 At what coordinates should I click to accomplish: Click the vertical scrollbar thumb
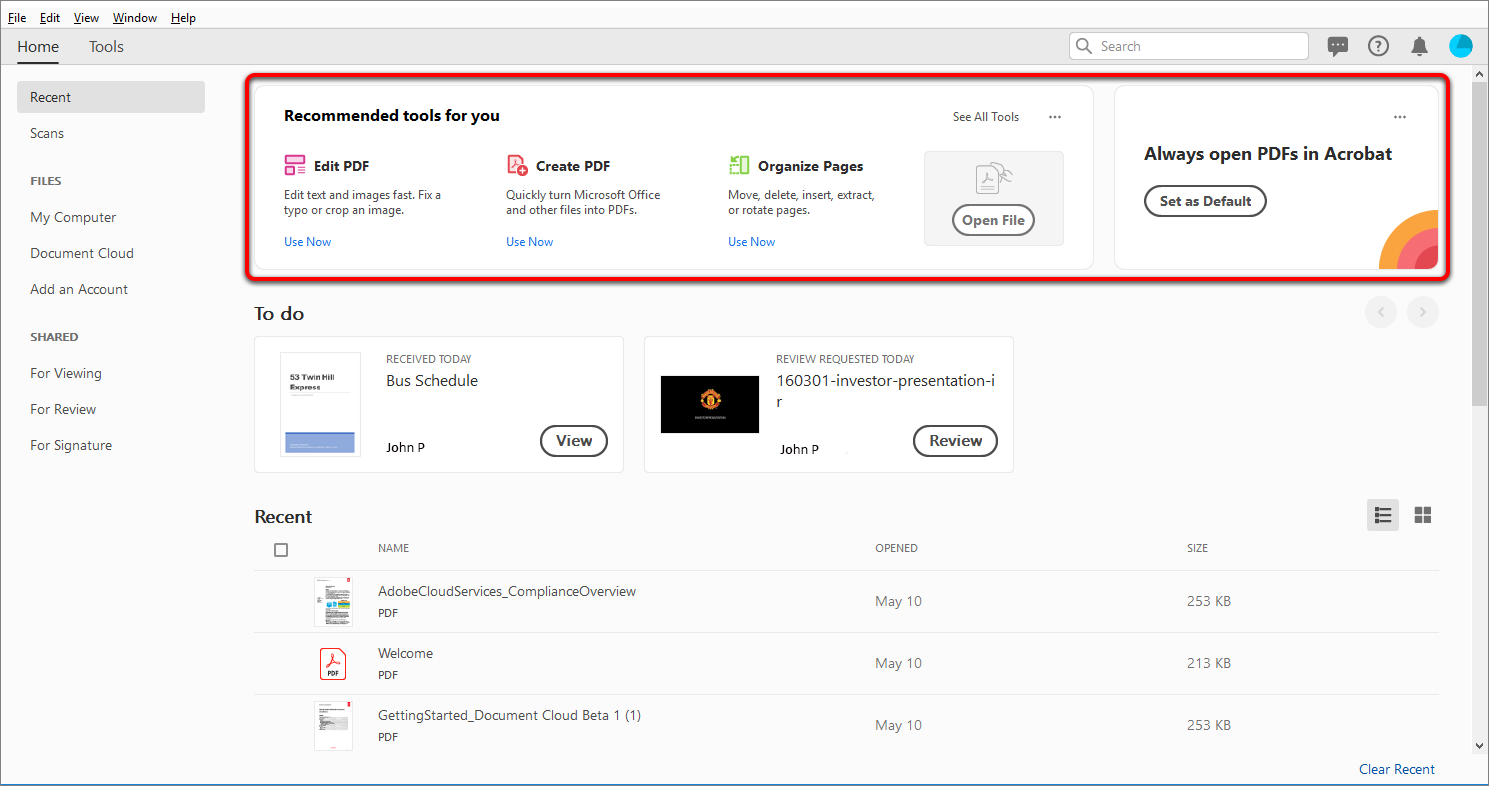click(1480, 244)
